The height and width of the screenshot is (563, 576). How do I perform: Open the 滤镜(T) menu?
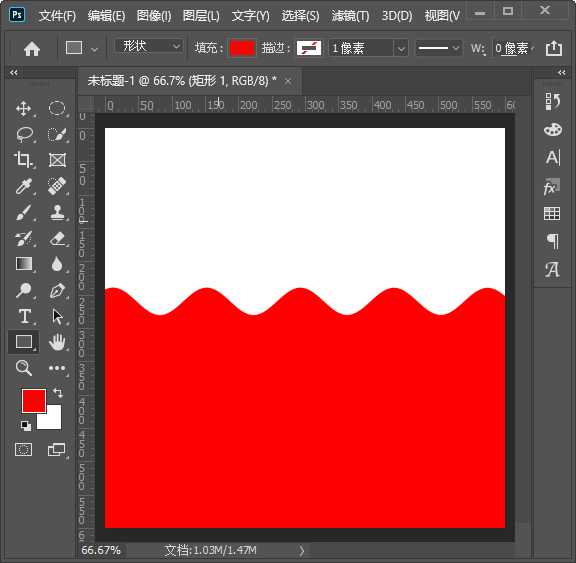pyautogui.click(x=350, y=16)
